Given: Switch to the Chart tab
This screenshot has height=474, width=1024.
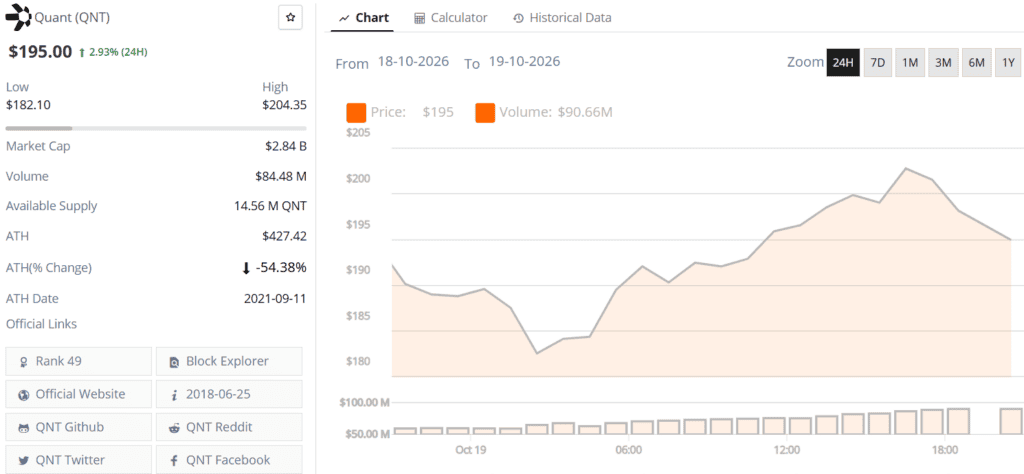Looking at the screenshot, I should pos(364,18).
